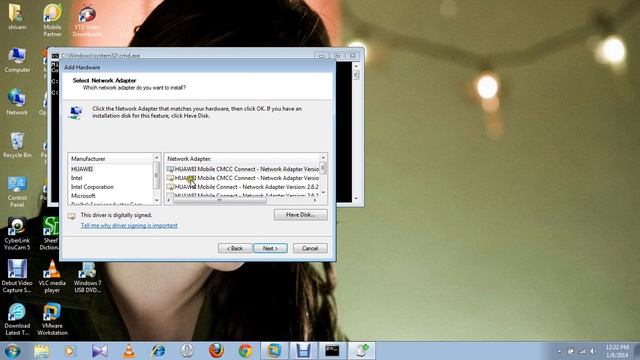
Task: Select the Network desktop icon
Action: click(x=17, y=102)
